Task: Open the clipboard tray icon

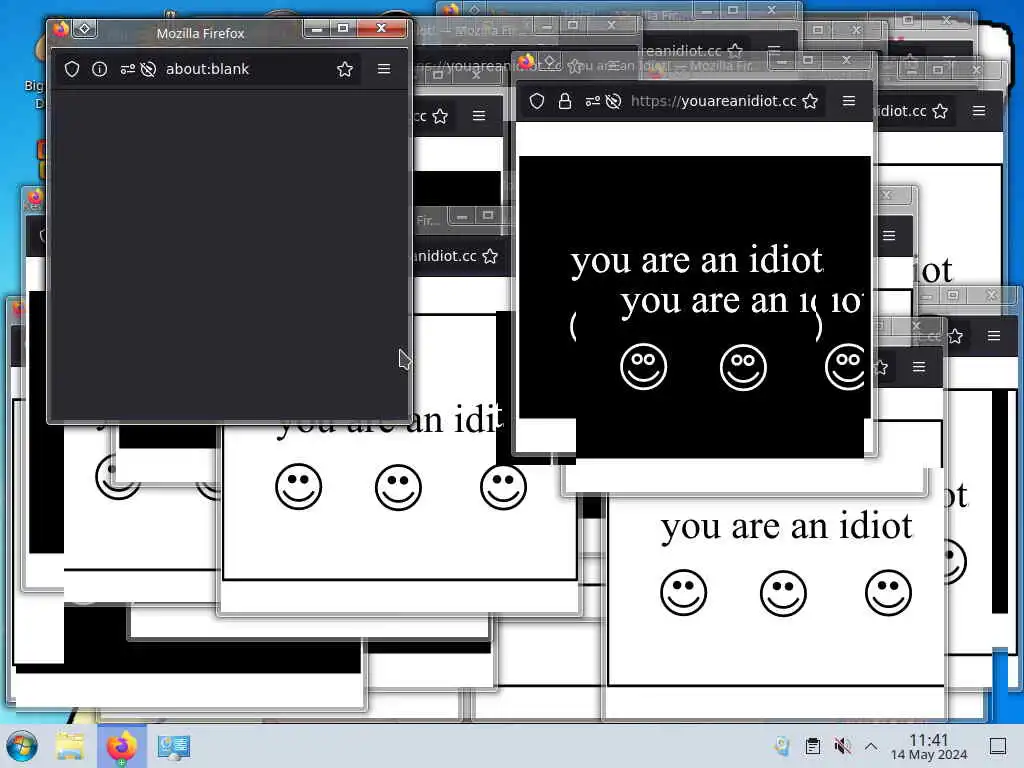Action: (813, 746)
